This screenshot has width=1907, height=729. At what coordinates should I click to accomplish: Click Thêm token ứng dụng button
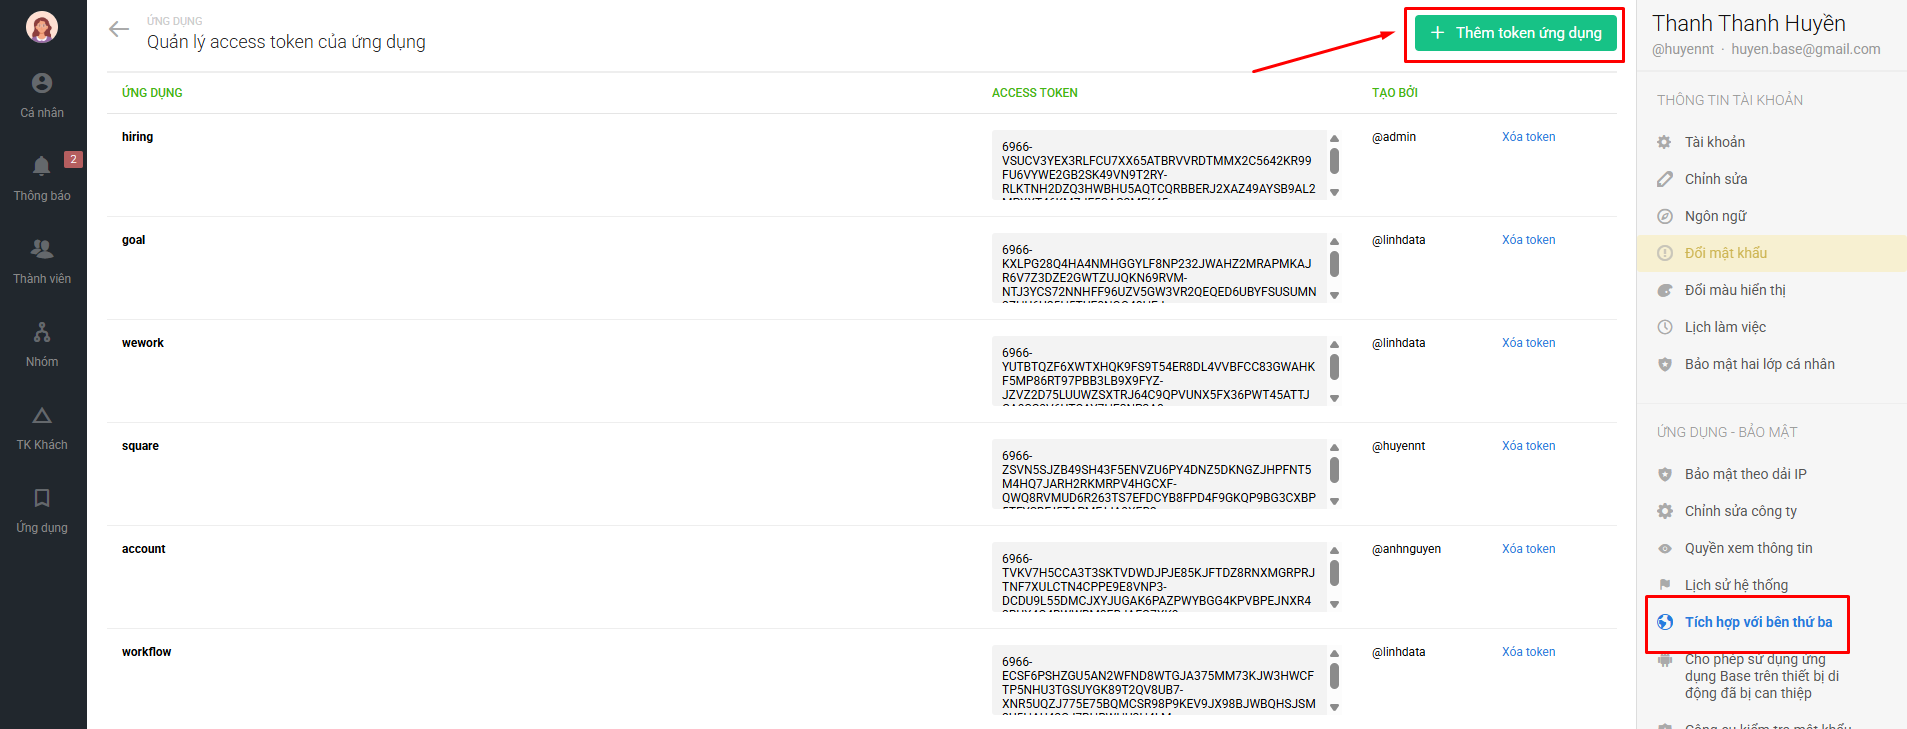pos(1515,33)
